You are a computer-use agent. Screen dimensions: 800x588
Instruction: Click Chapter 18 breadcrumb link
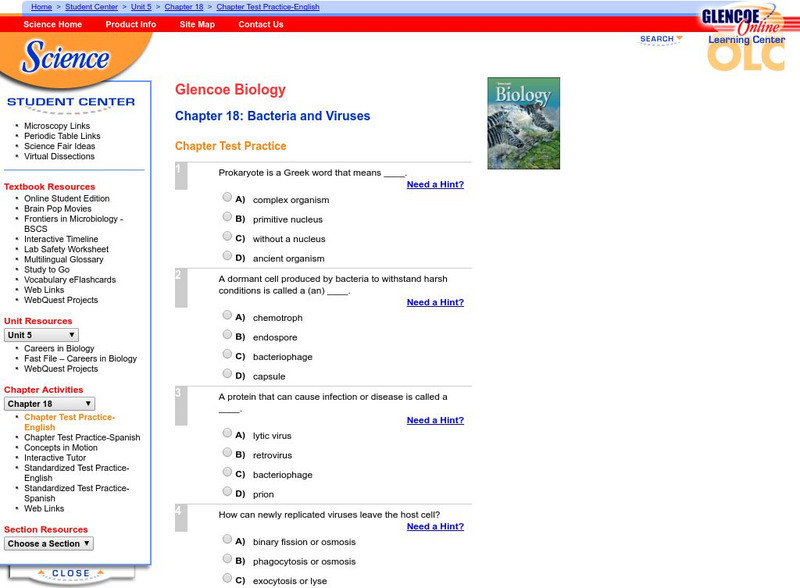click(184, 7)
